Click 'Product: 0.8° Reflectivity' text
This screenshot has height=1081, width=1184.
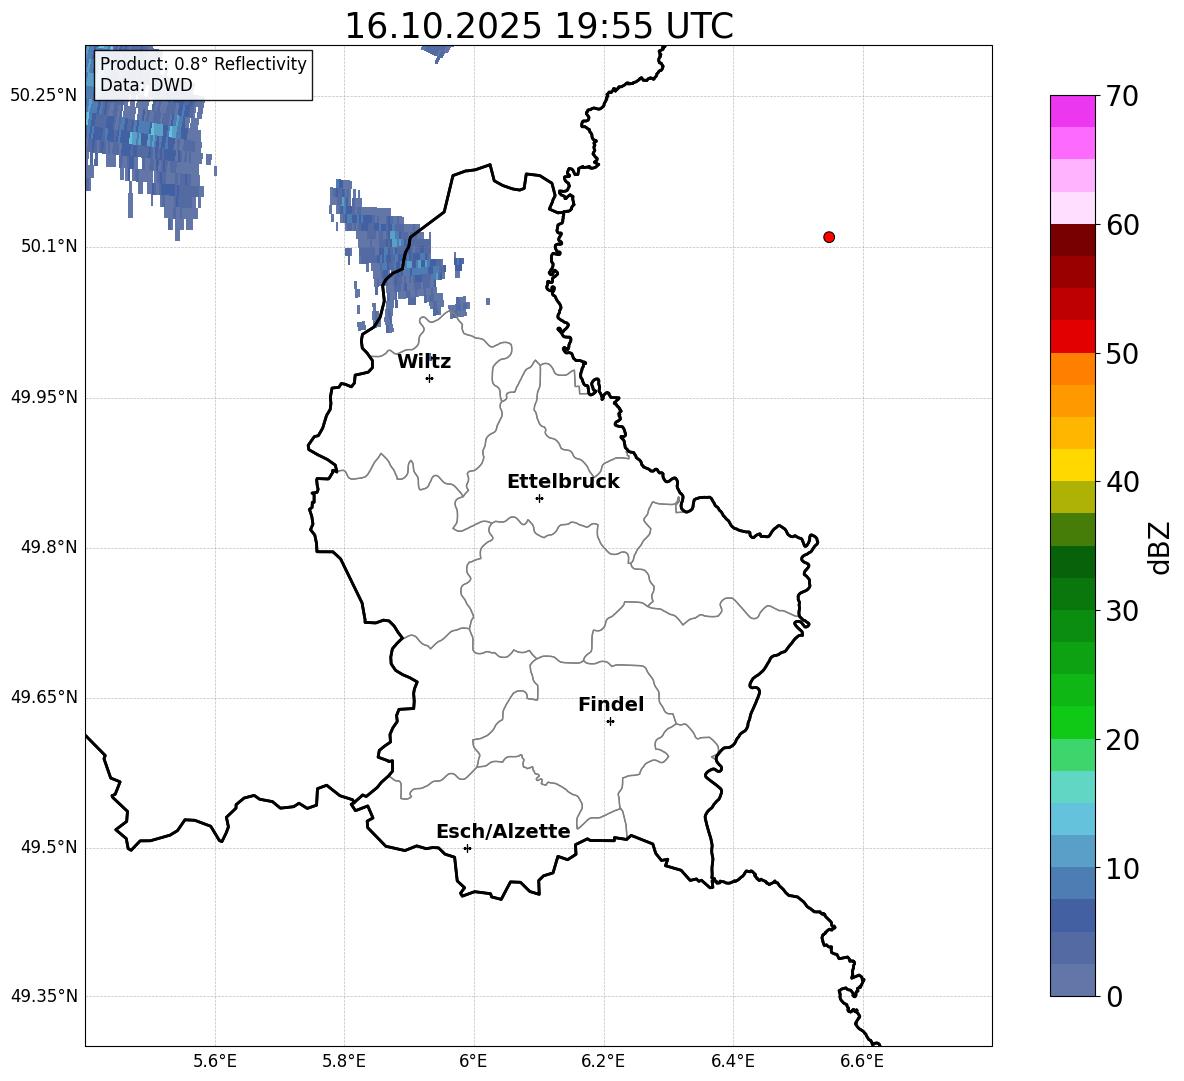click(x=203, y=63)
